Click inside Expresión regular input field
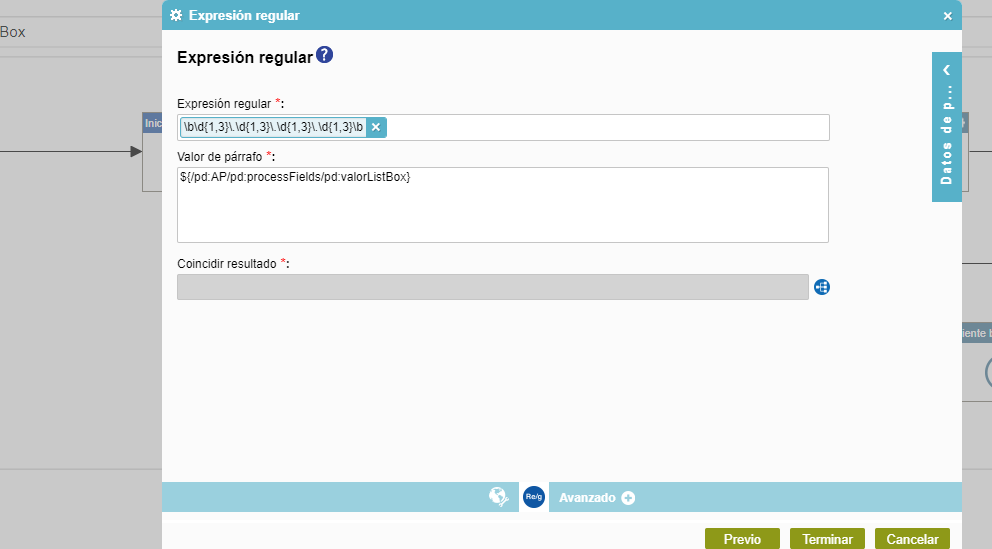The width and height of the screenshot is (992, 549). click(x=600, y=127)
